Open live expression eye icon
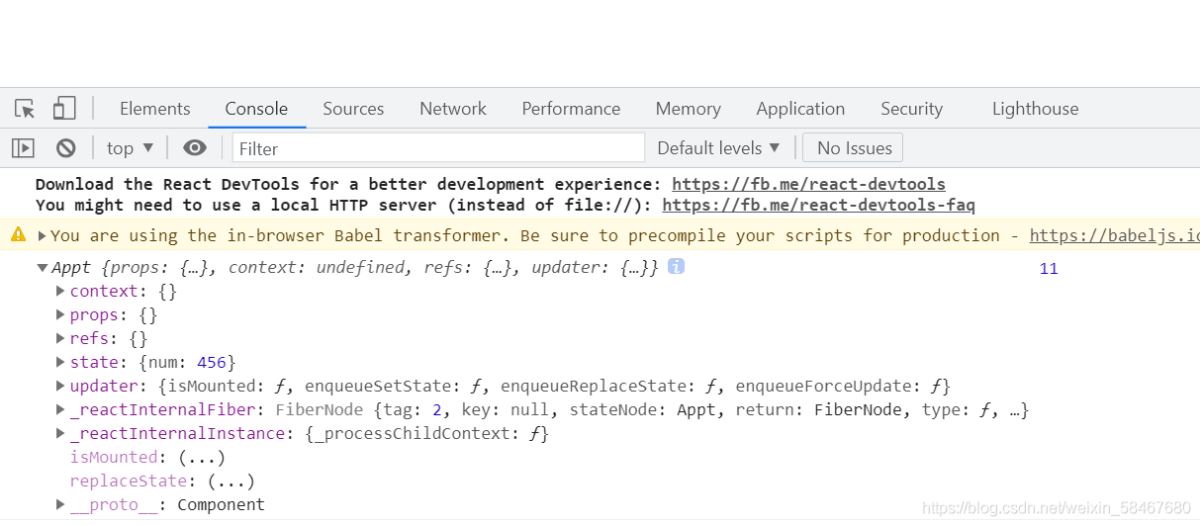Viewport: 1200px width, 526px height. (x=195, y=148)
